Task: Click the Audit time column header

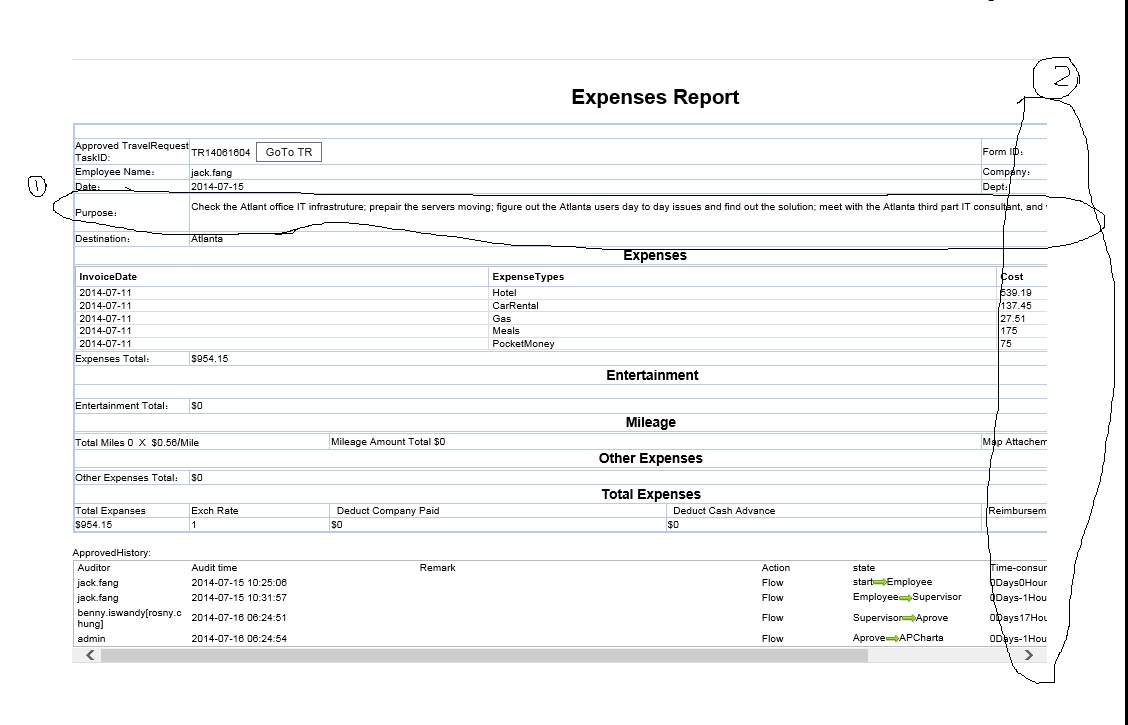Action: tap(214, 567)
